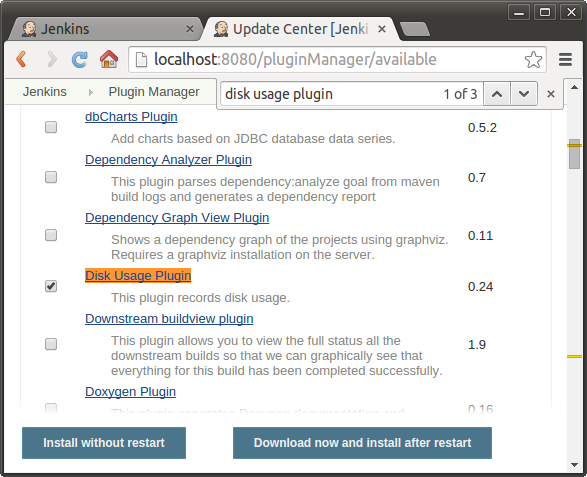Screen dimensions: 587x477
Task: Click the browser back arrow
Action: point(21,60)
